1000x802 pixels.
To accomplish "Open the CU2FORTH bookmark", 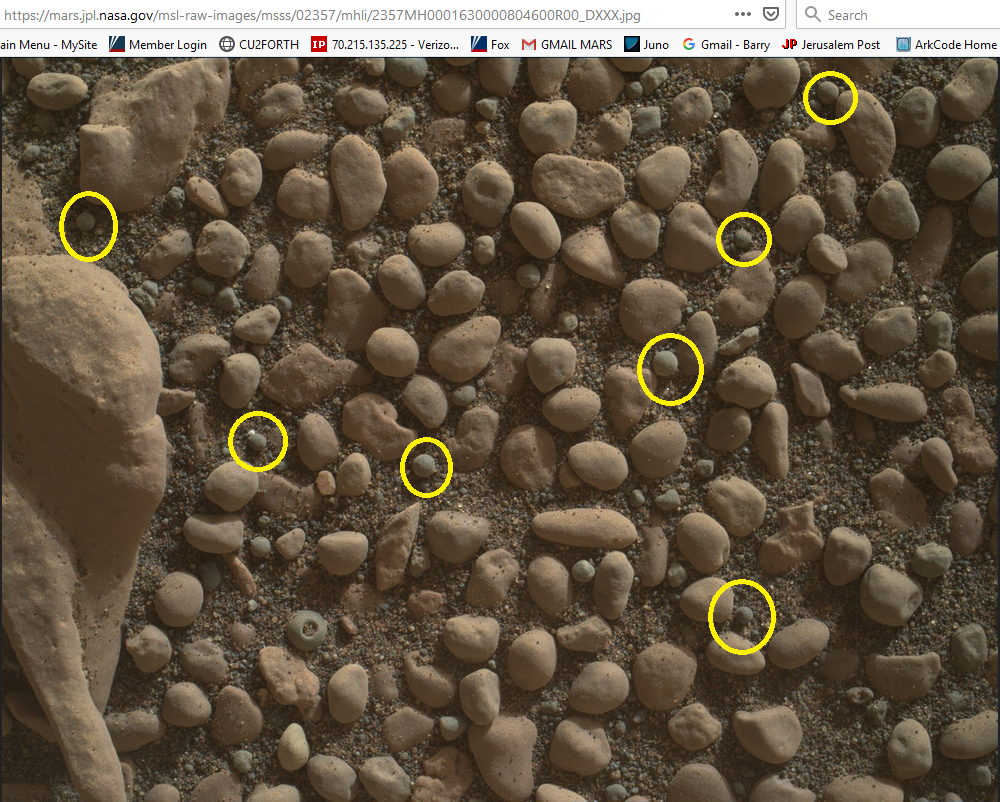I will [260, 45].
